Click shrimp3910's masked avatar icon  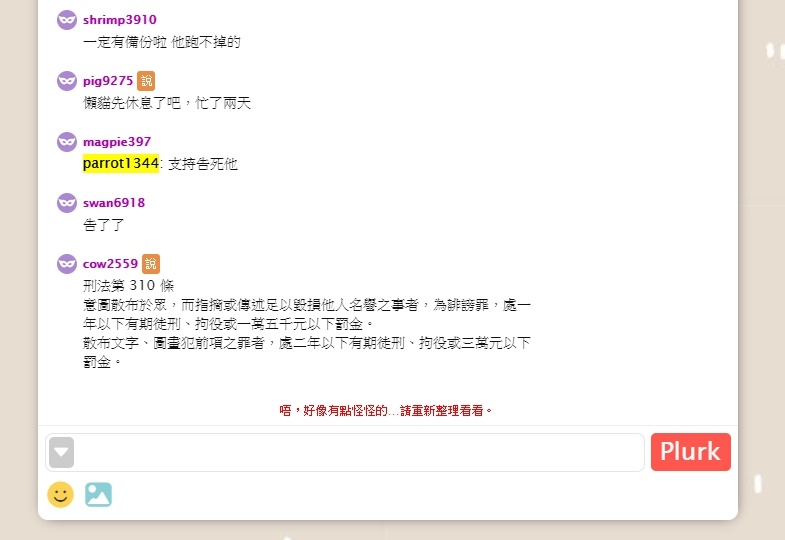tap(67, 20)
